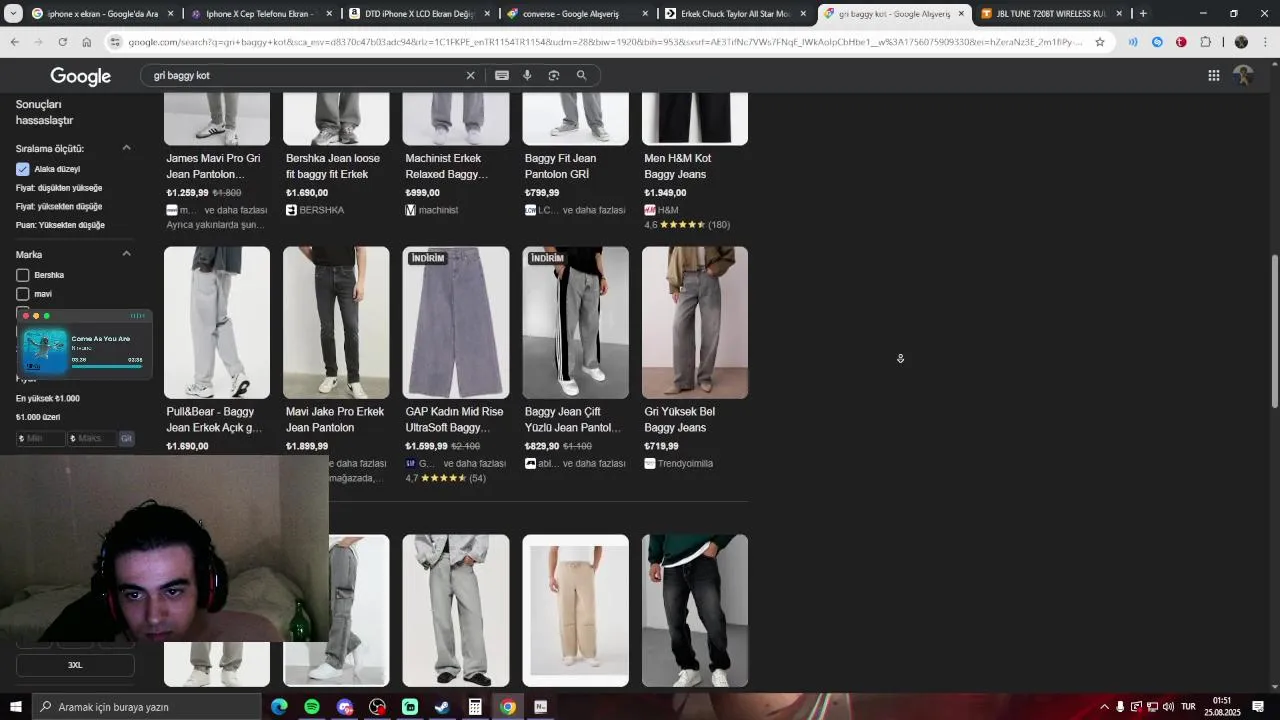
Task: Filter by ₺1.000 üzeri
Action: point(38,417)
